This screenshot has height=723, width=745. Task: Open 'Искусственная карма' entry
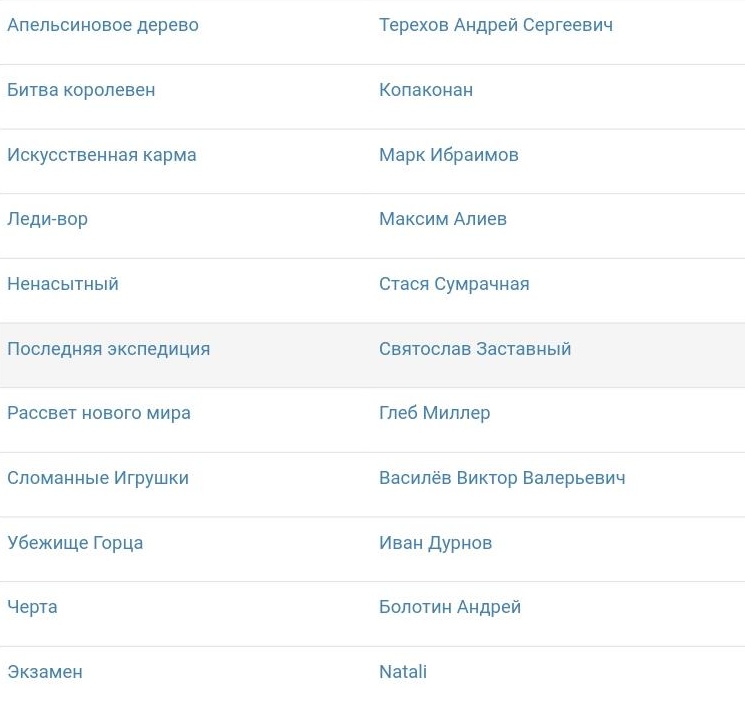coord(102,155)
